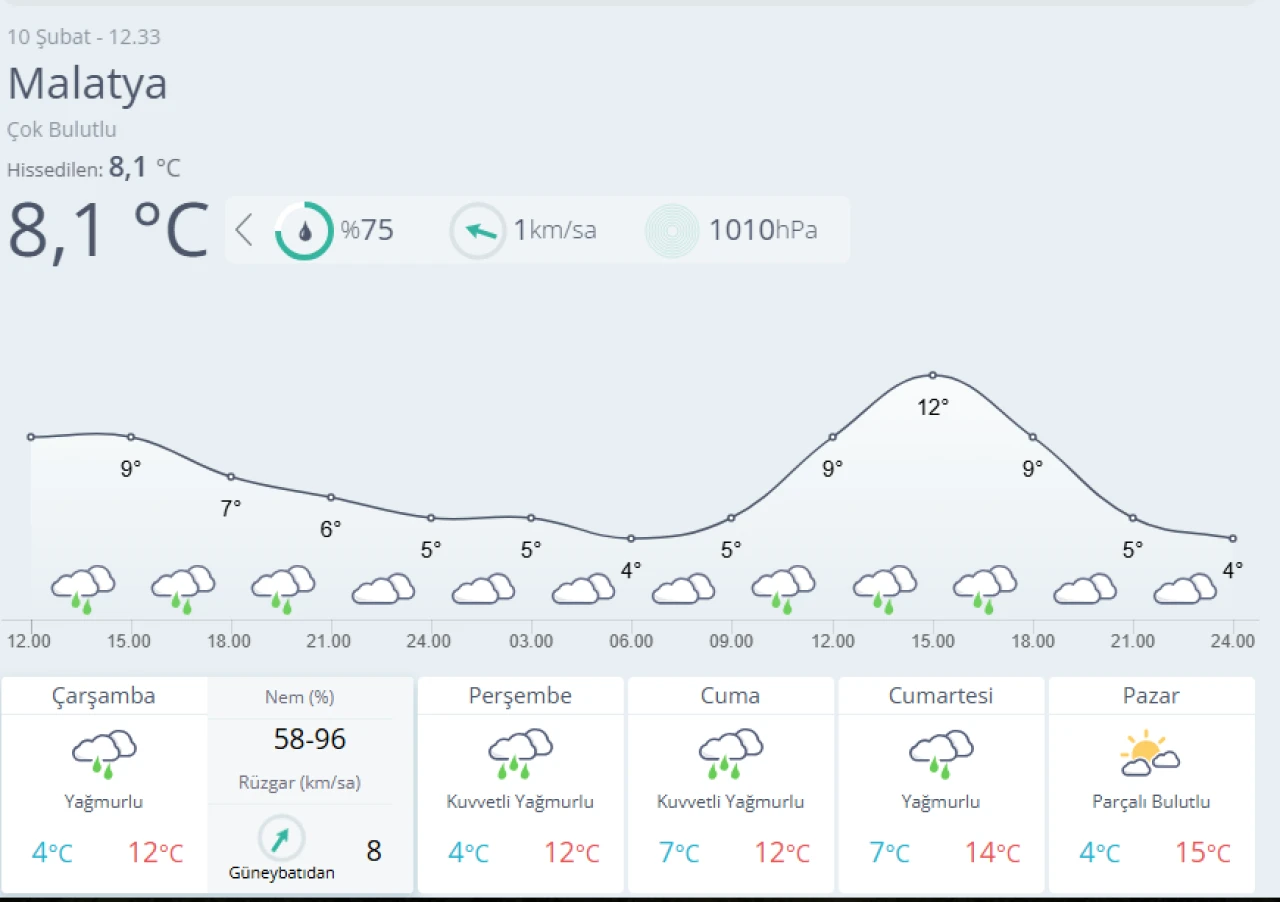1280x902 pixels.
Task: Click the humidity droplet gauge icon
Action: tap(304, 231)
